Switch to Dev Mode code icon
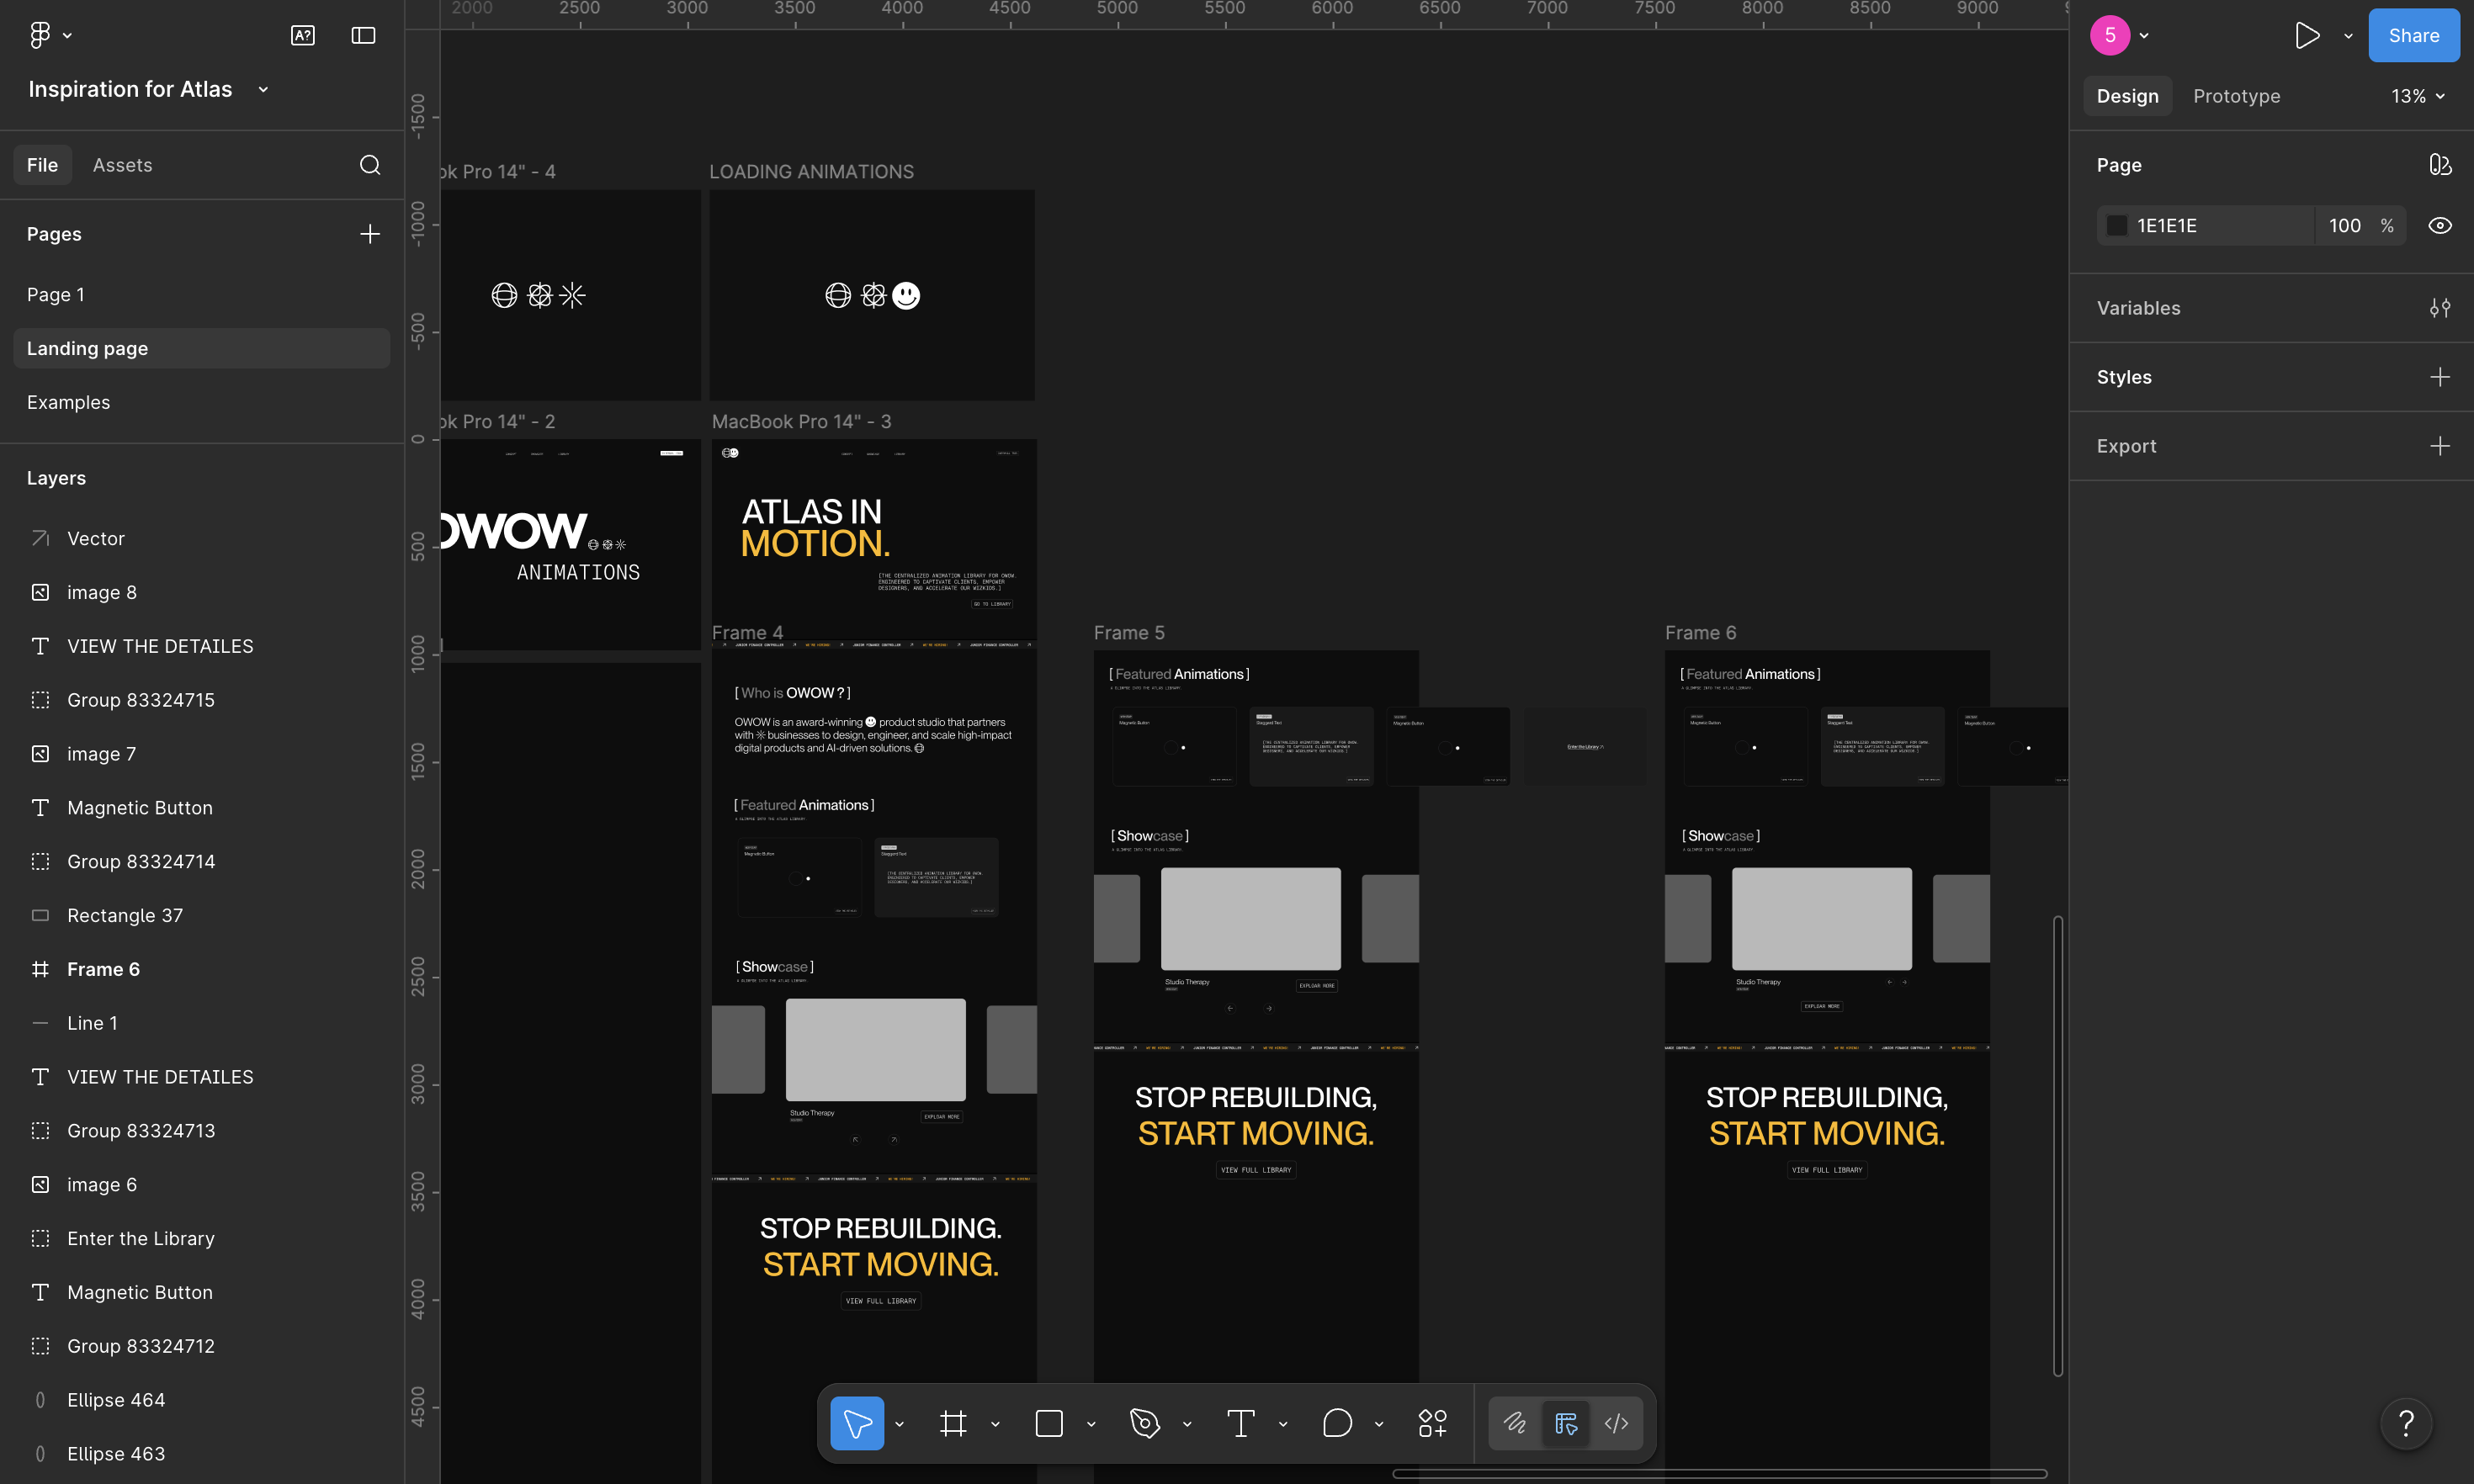Screen dimensions: 2474x1484 (x=1617, y=1423)
